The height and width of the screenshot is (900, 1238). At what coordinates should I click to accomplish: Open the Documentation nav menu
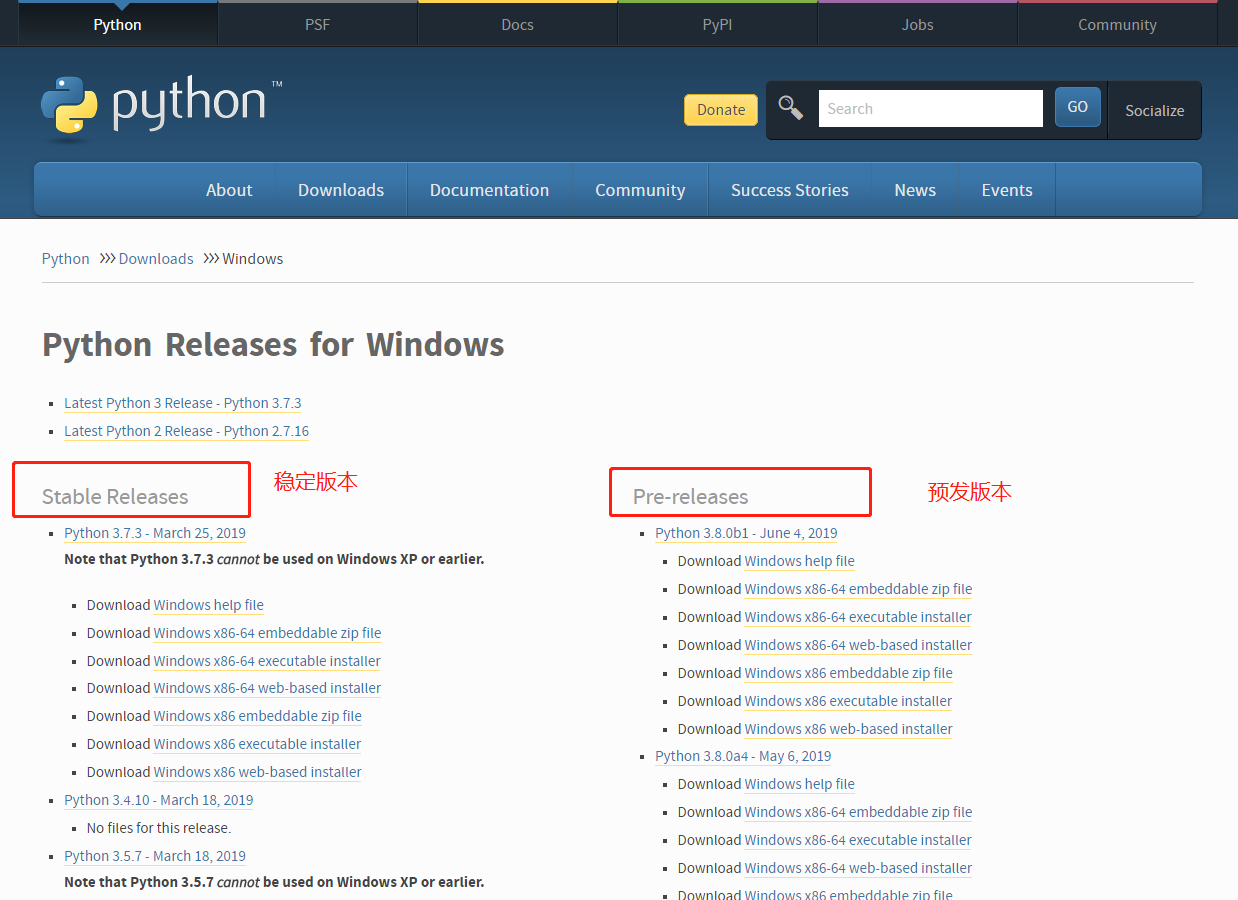tap(489, 190)
